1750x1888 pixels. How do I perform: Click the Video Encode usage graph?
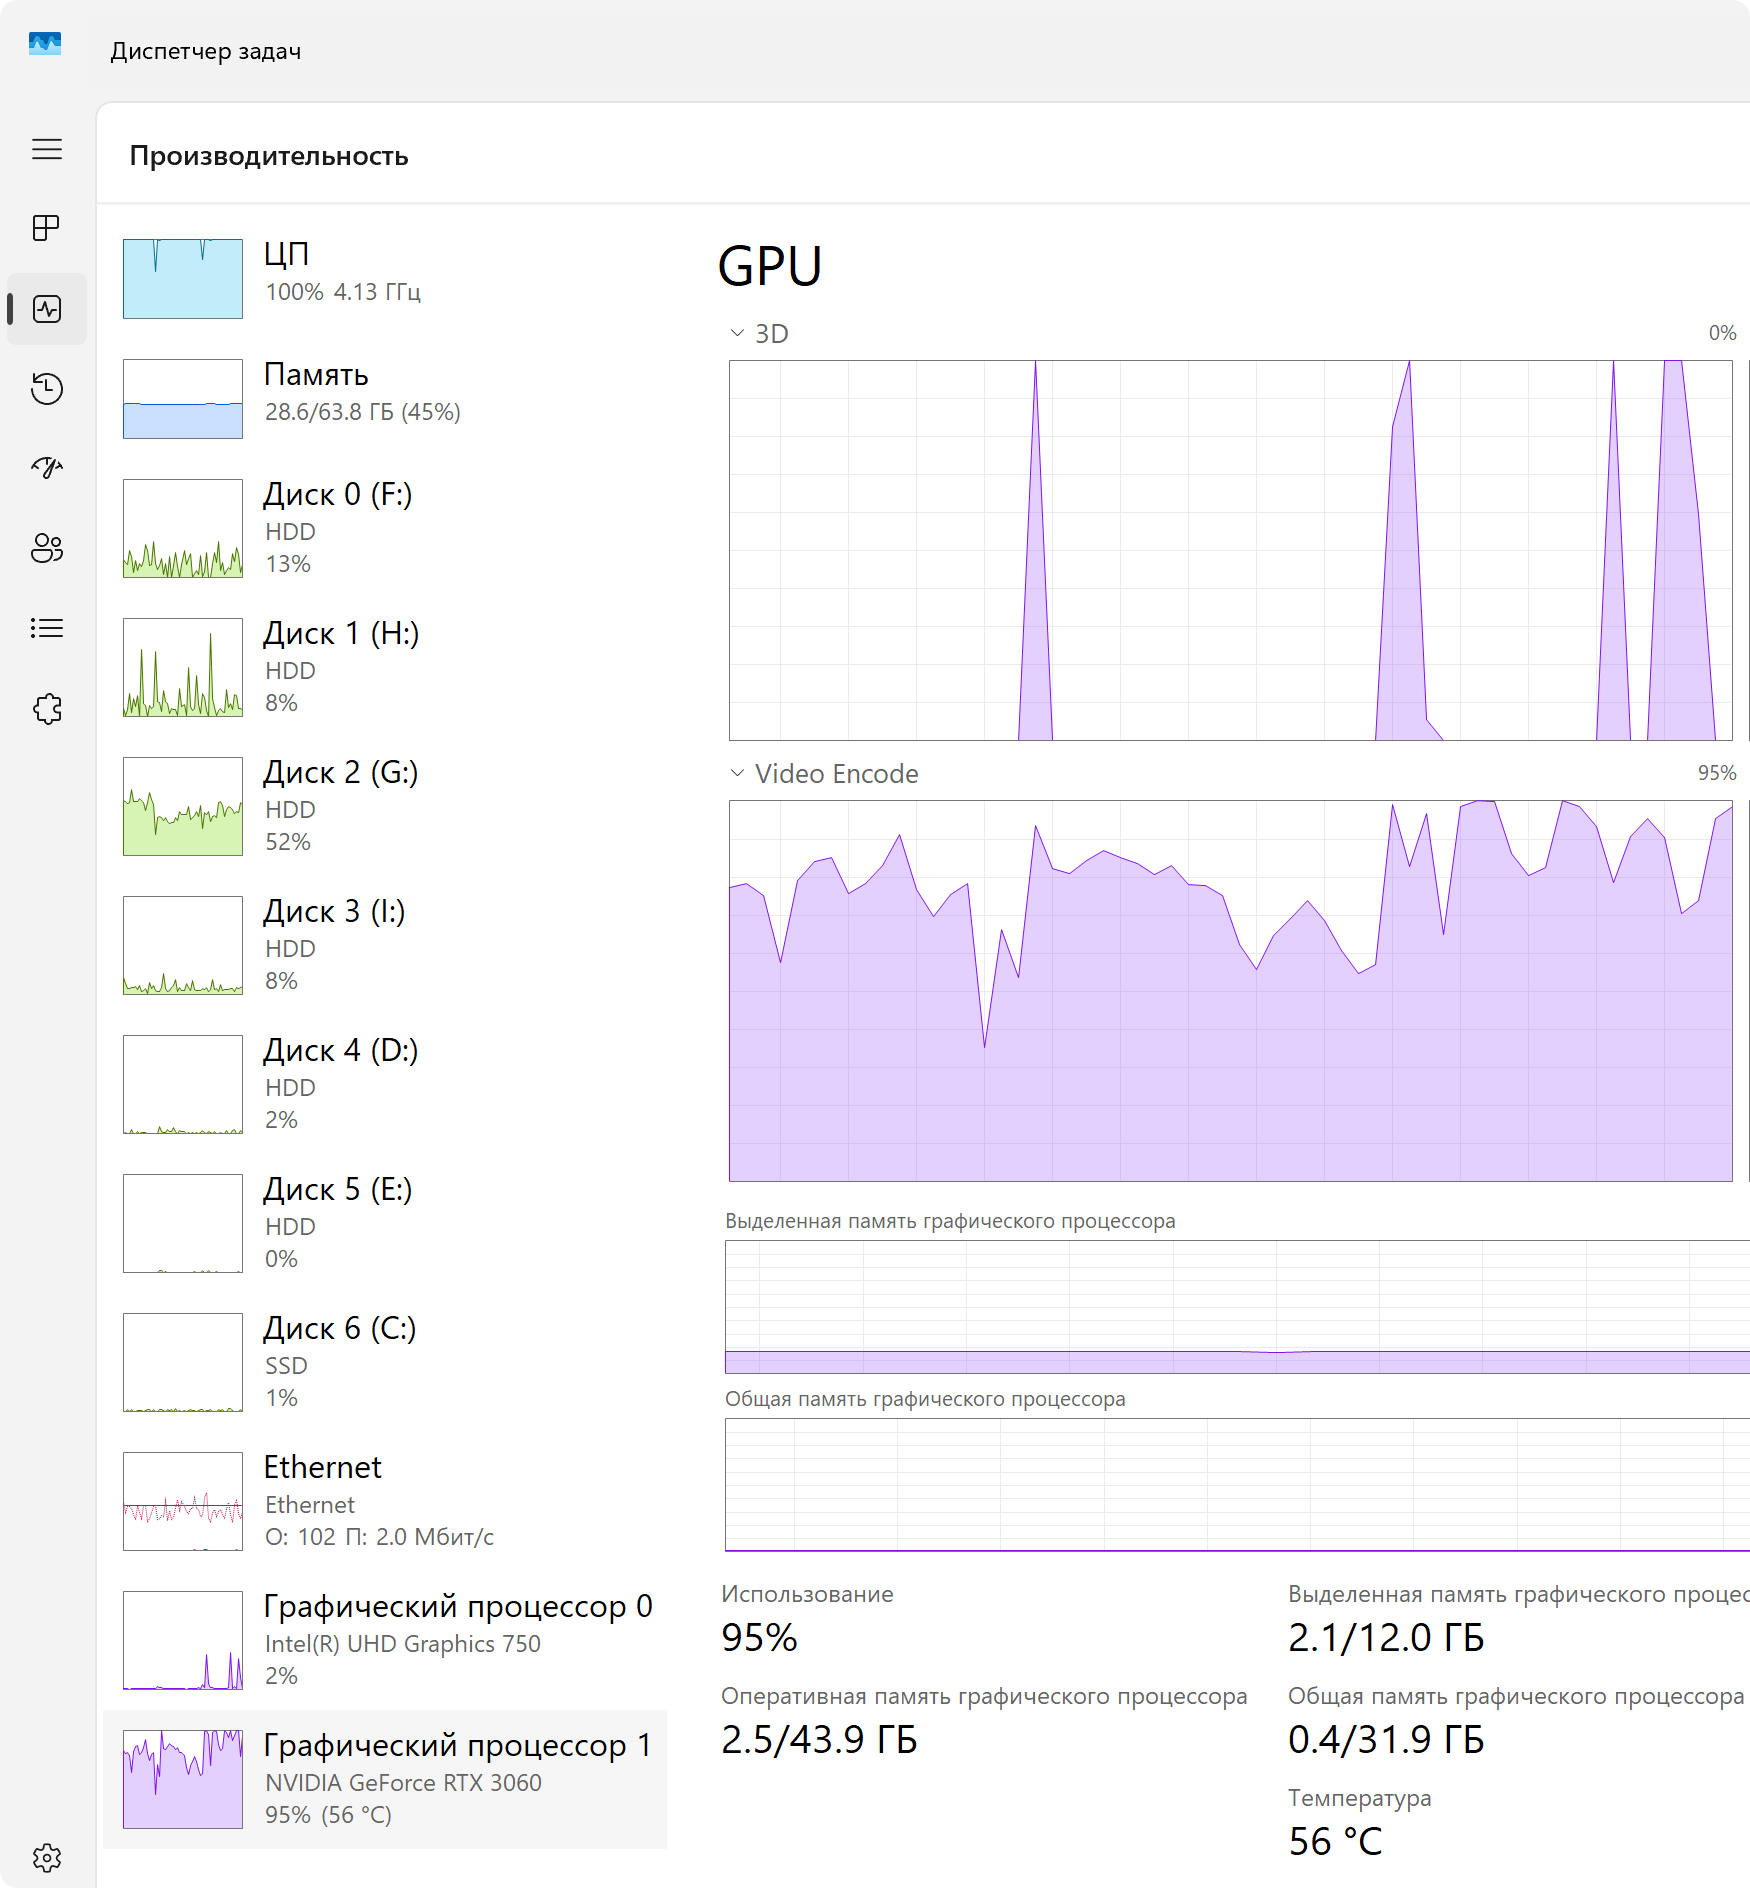(x=1231, y=991)
